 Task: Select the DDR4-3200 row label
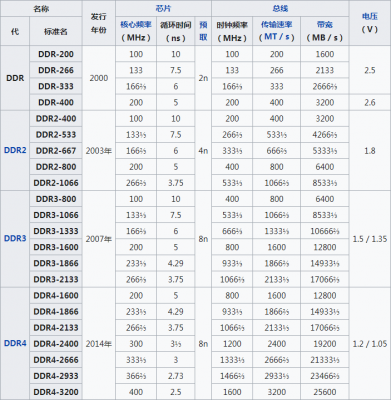56,392
